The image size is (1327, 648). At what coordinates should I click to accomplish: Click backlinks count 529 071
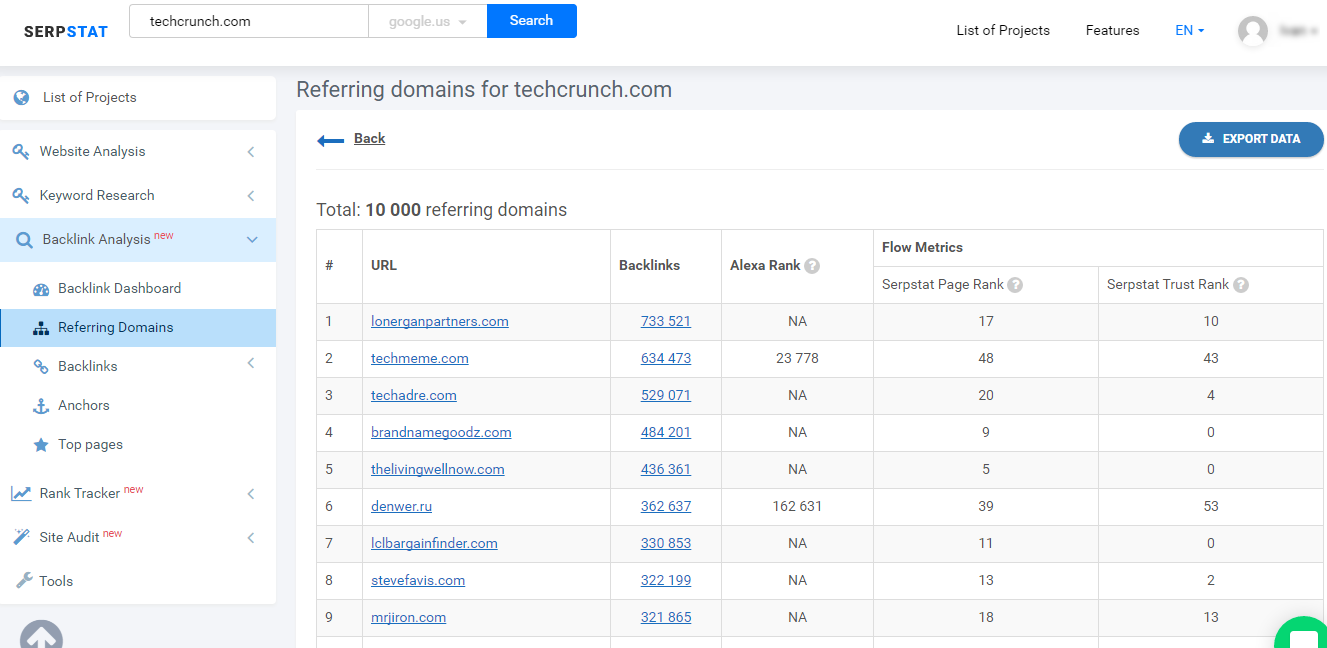pos(666,396)
